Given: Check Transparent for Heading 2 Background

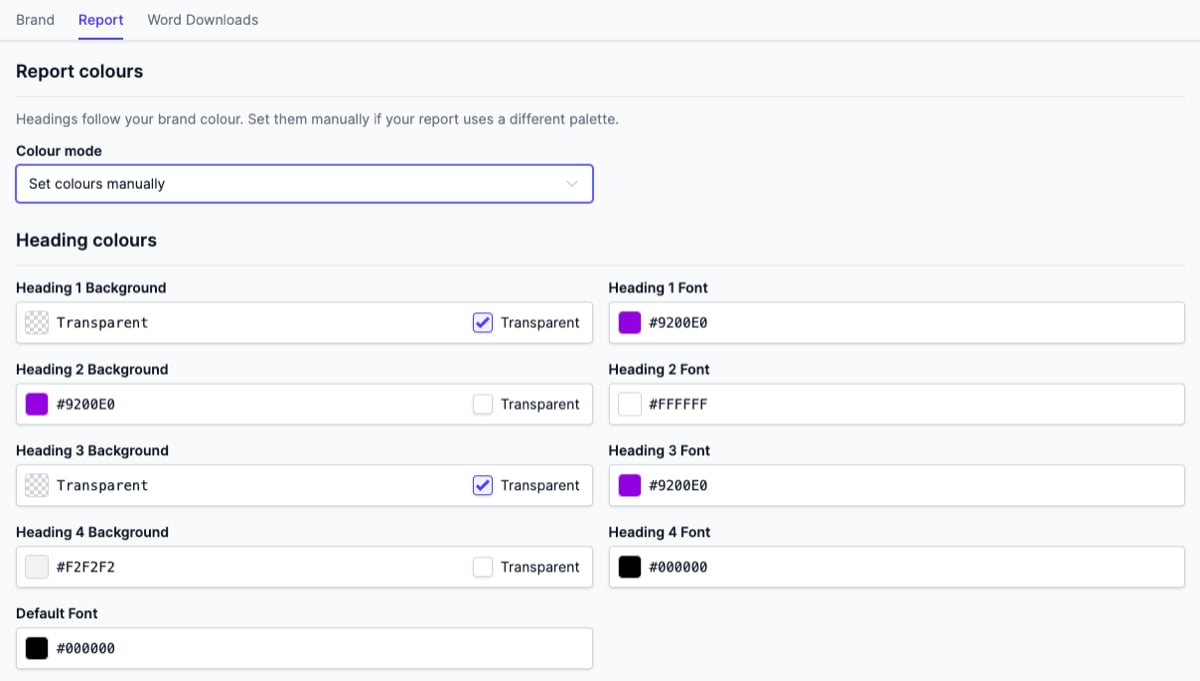Looking at the screenshot, I should [x=483, y=404].
